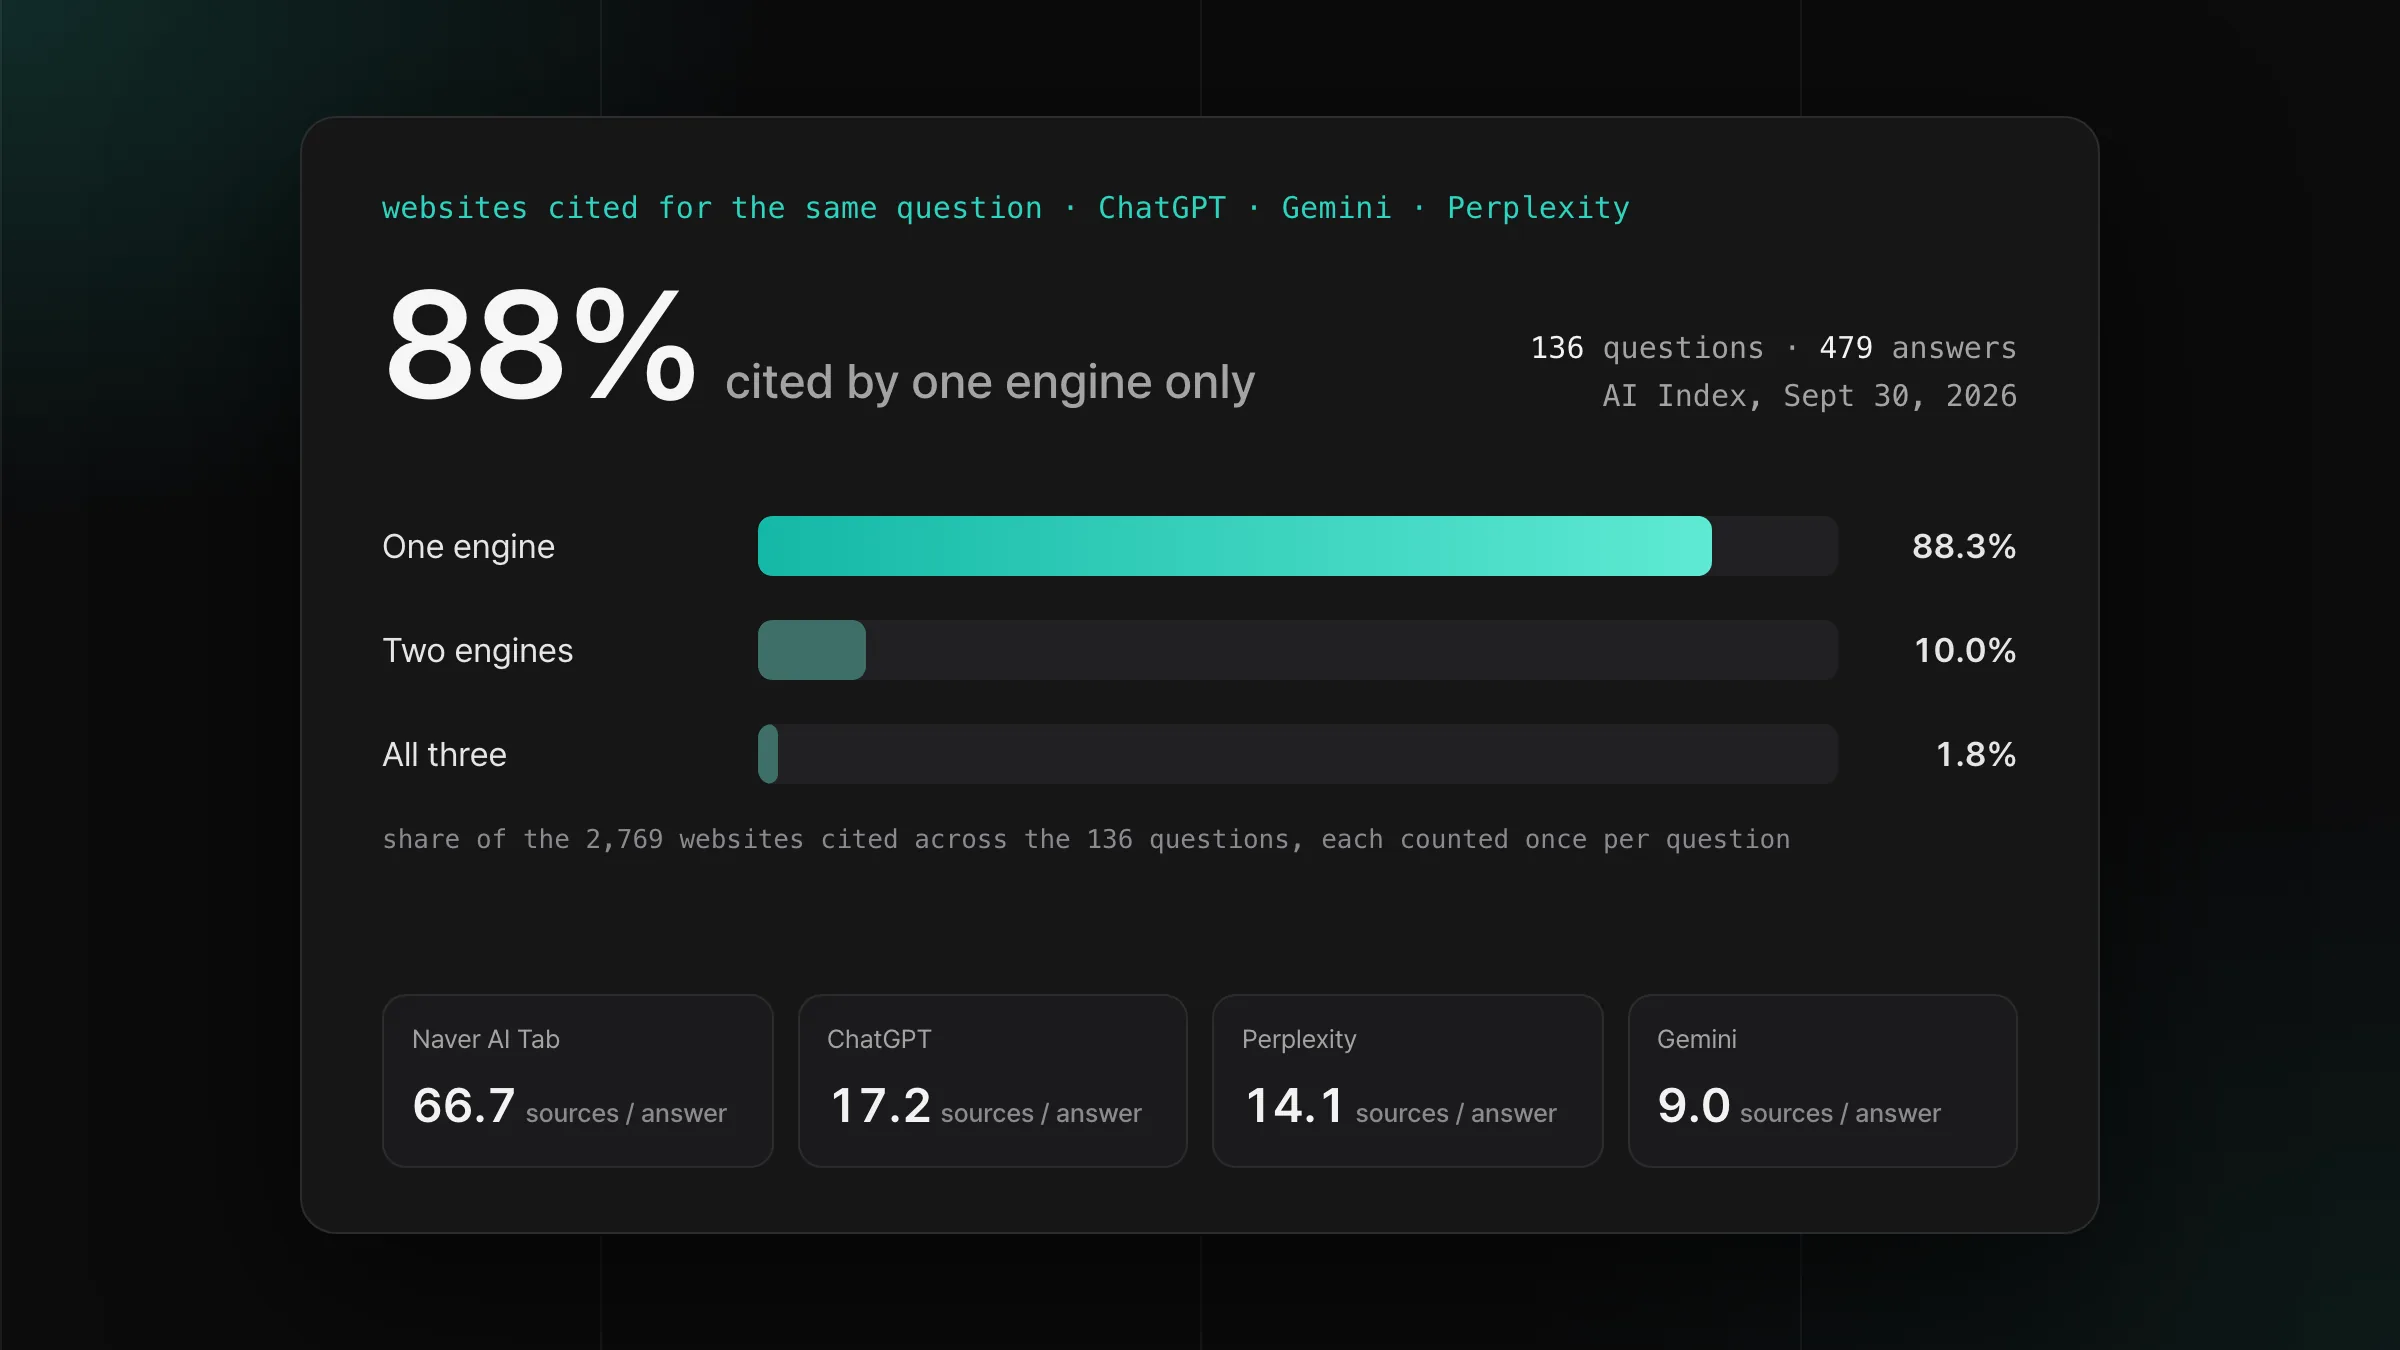Click the 'All three' row label
The image size is (2400, 1350).
[x=444, y=754]
